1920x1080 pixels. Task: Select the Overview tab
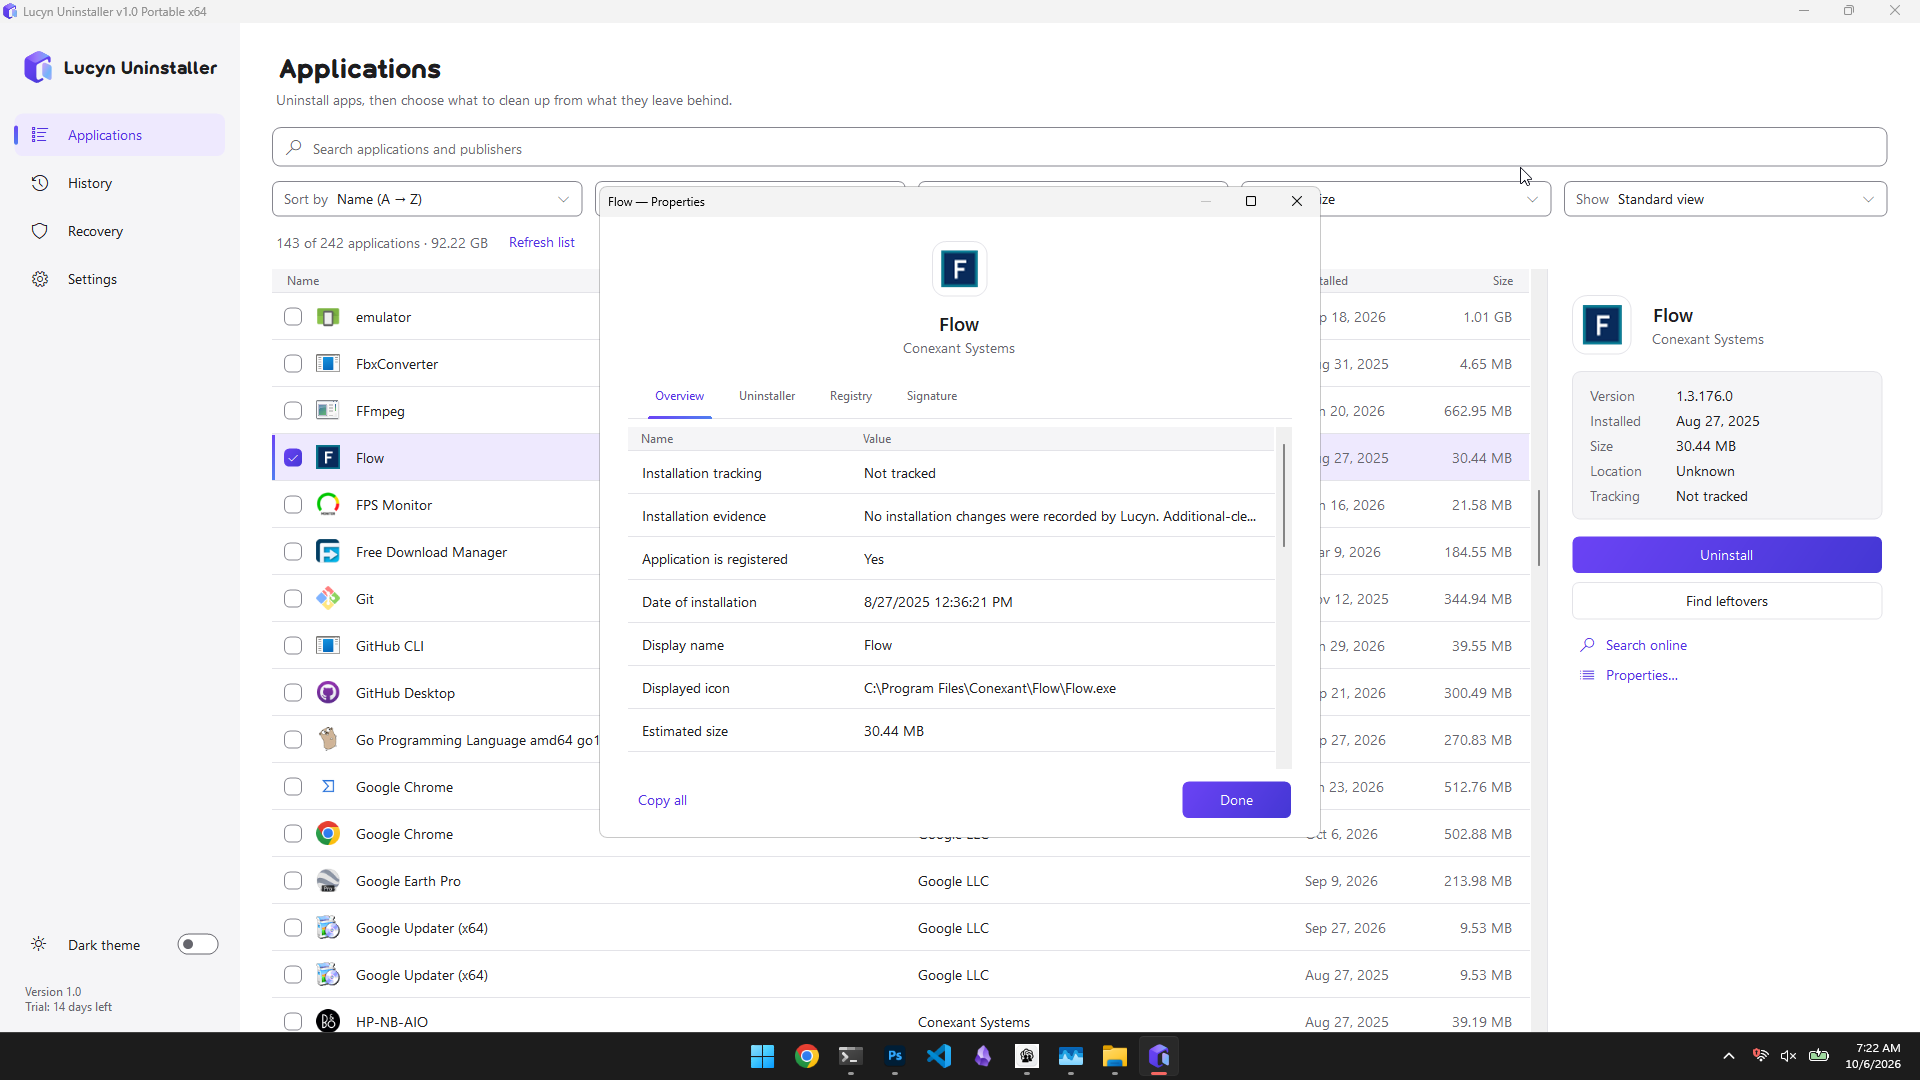(679, 396)
